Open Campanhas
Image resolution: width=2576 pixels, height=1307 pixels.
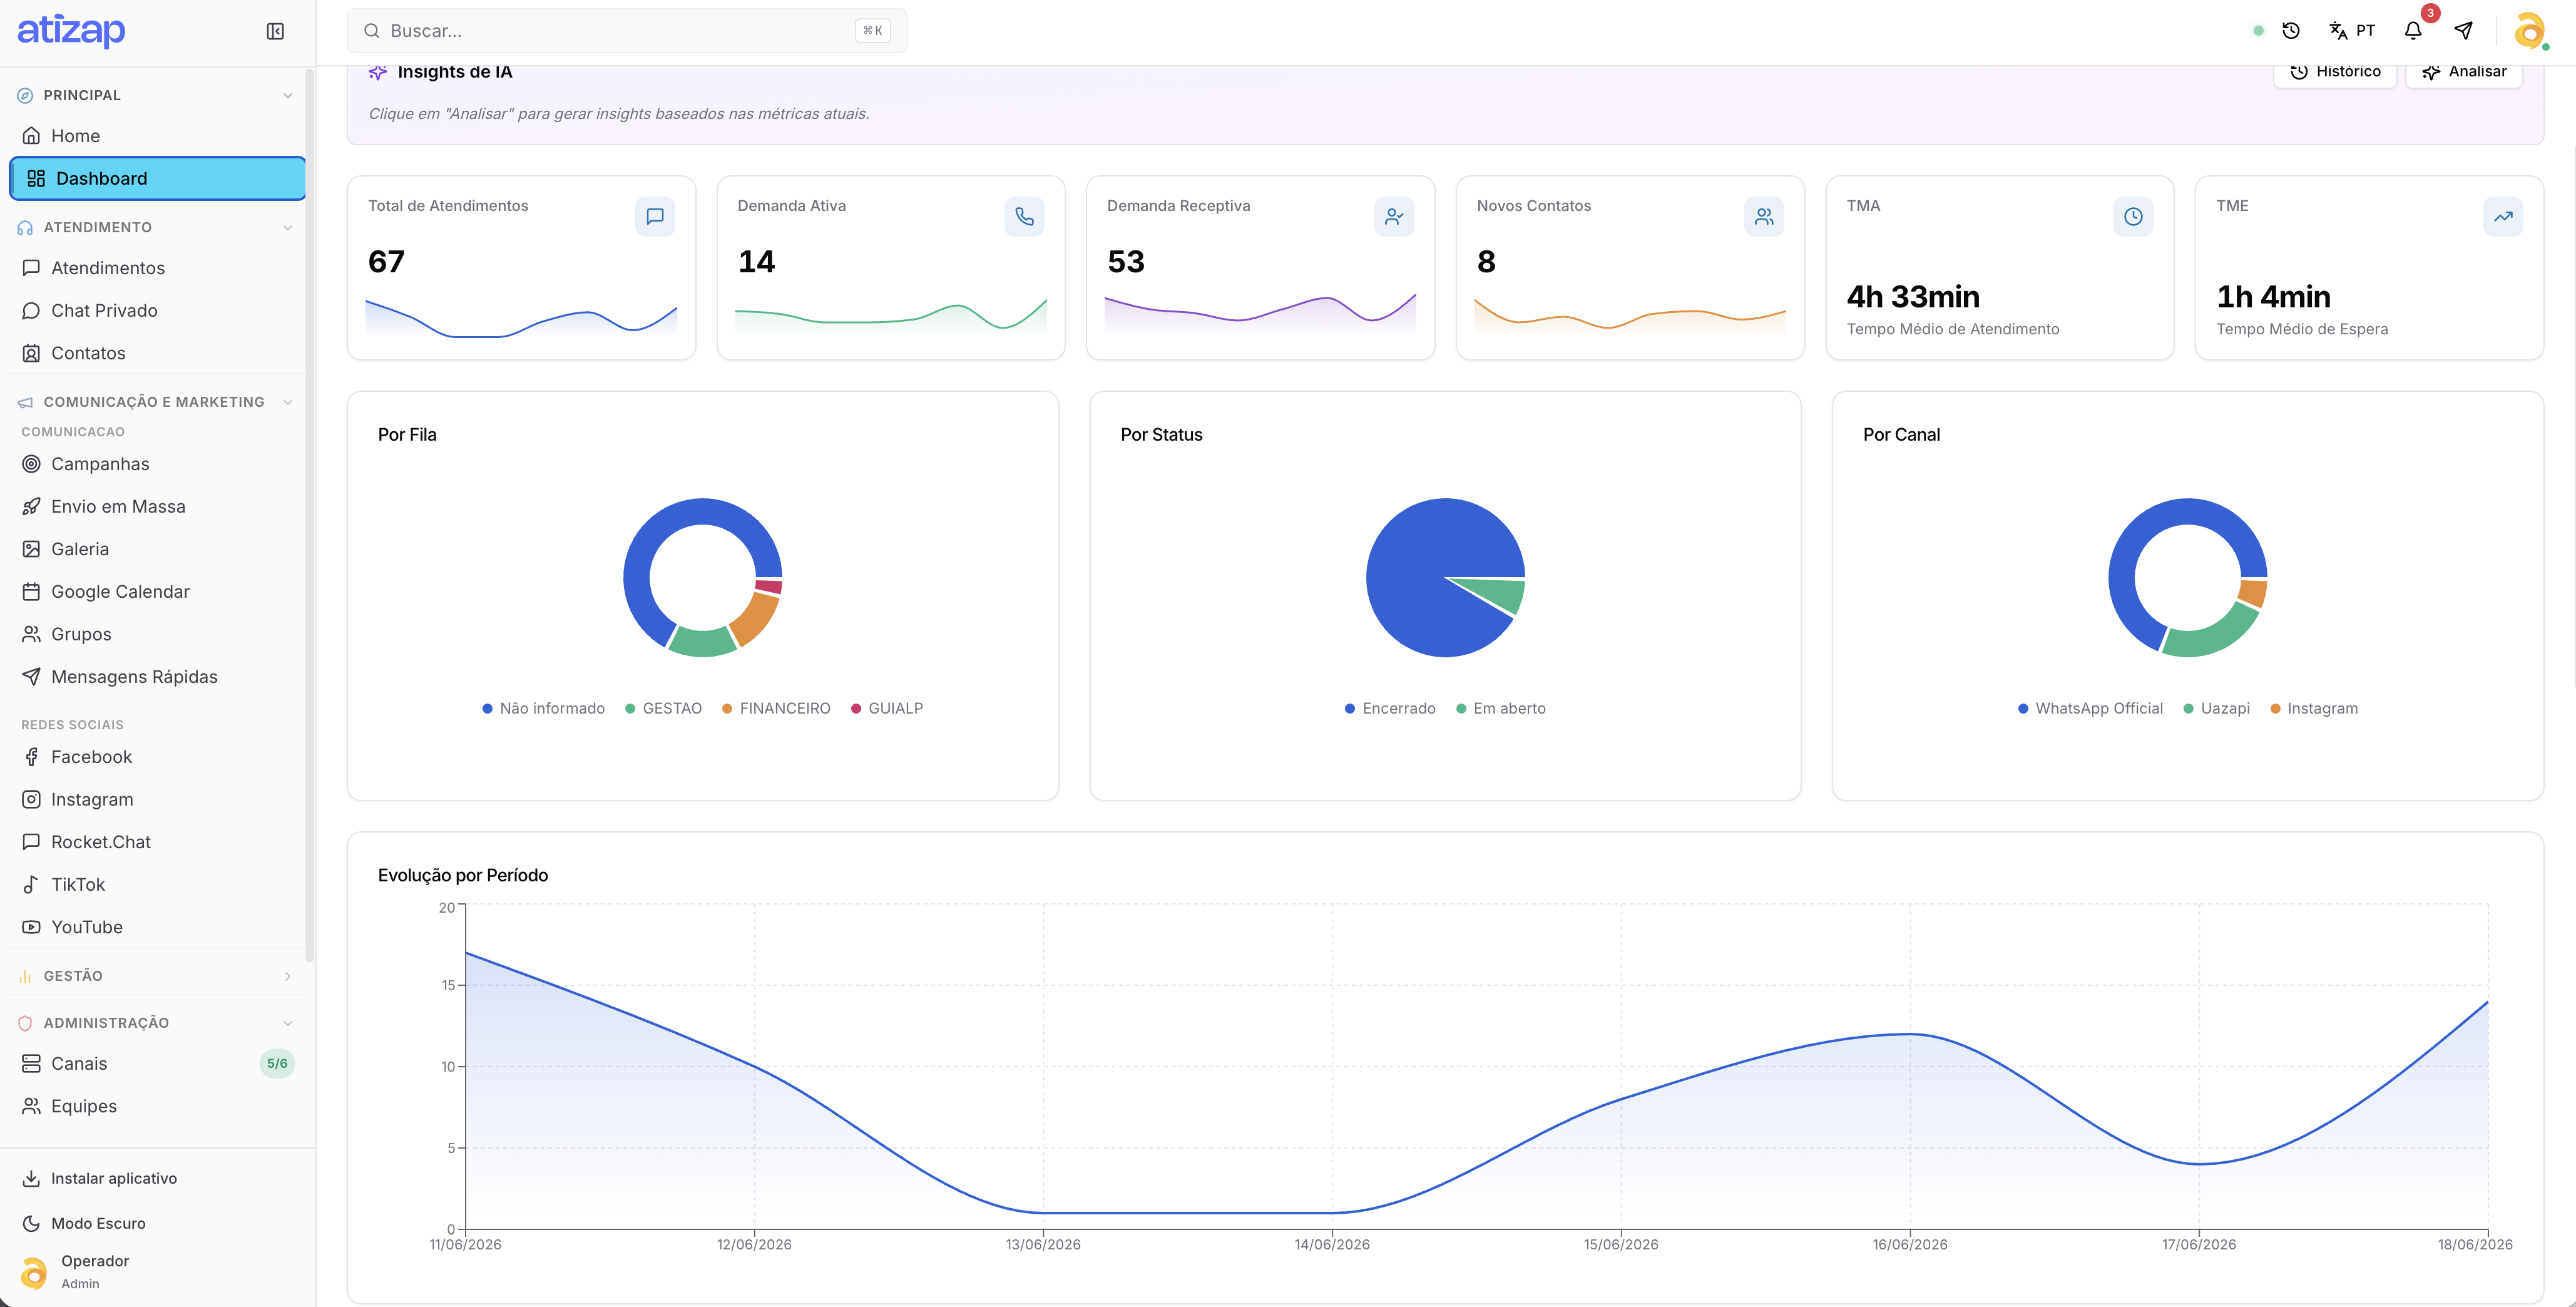click(x=156, y=464)
